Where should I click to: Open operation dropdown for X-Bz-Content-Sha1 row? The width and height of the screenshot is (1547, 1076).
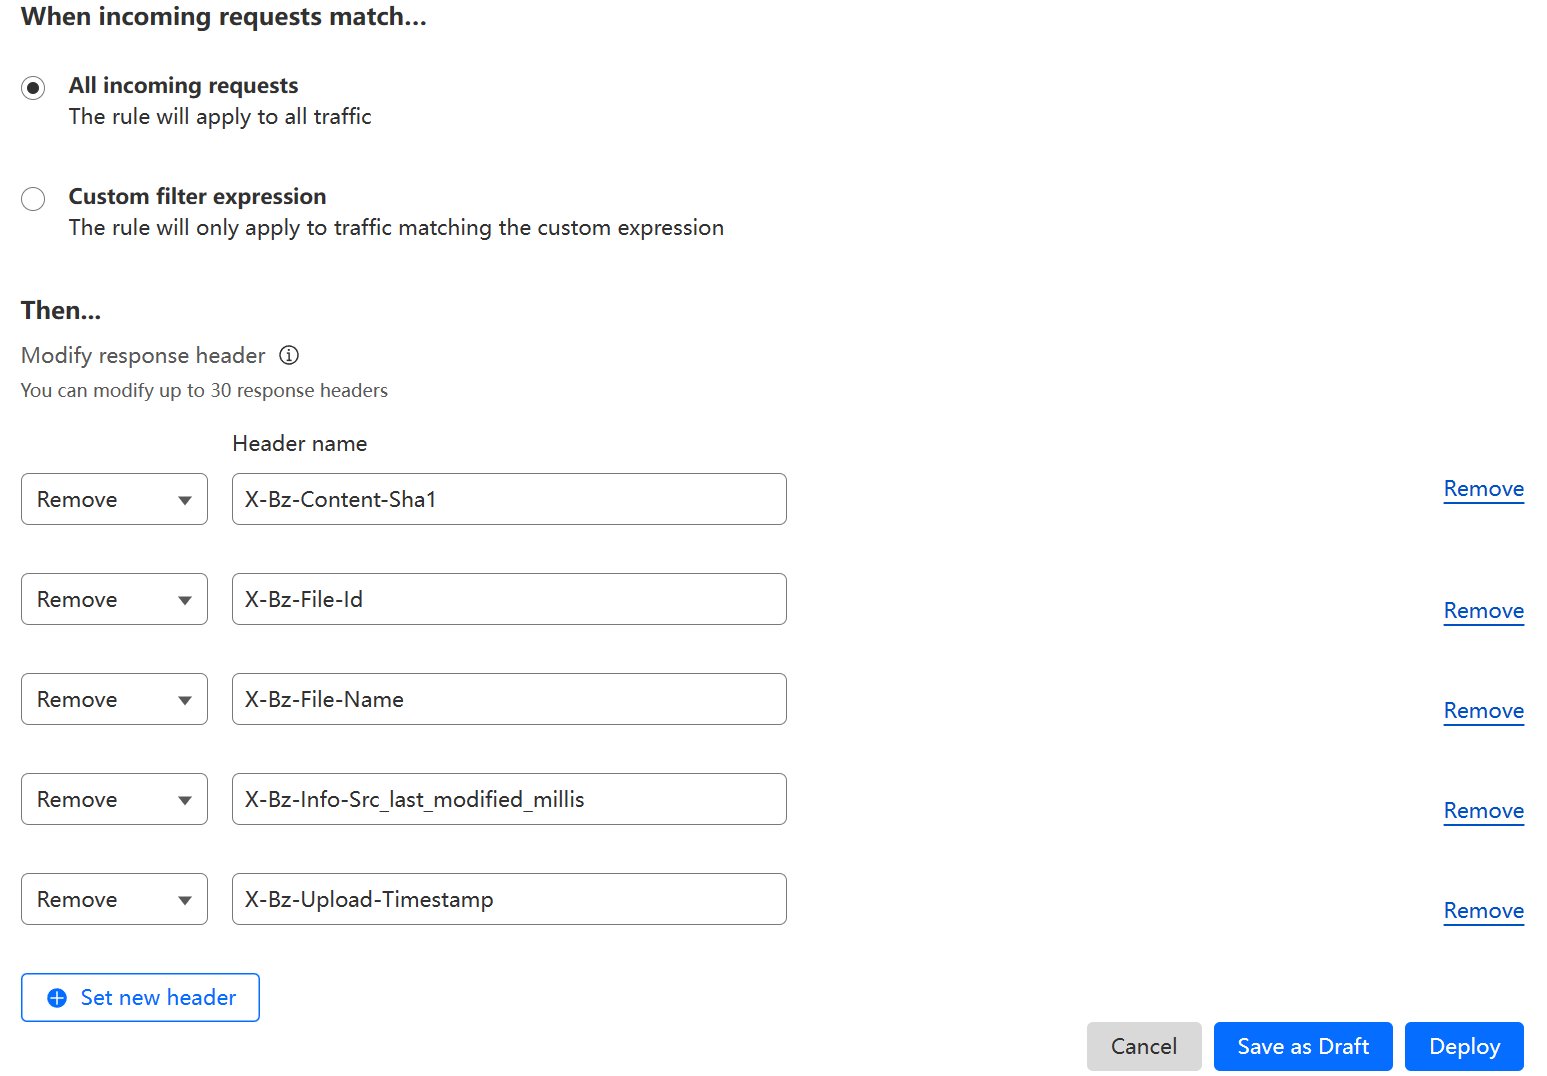coord(114,499)
